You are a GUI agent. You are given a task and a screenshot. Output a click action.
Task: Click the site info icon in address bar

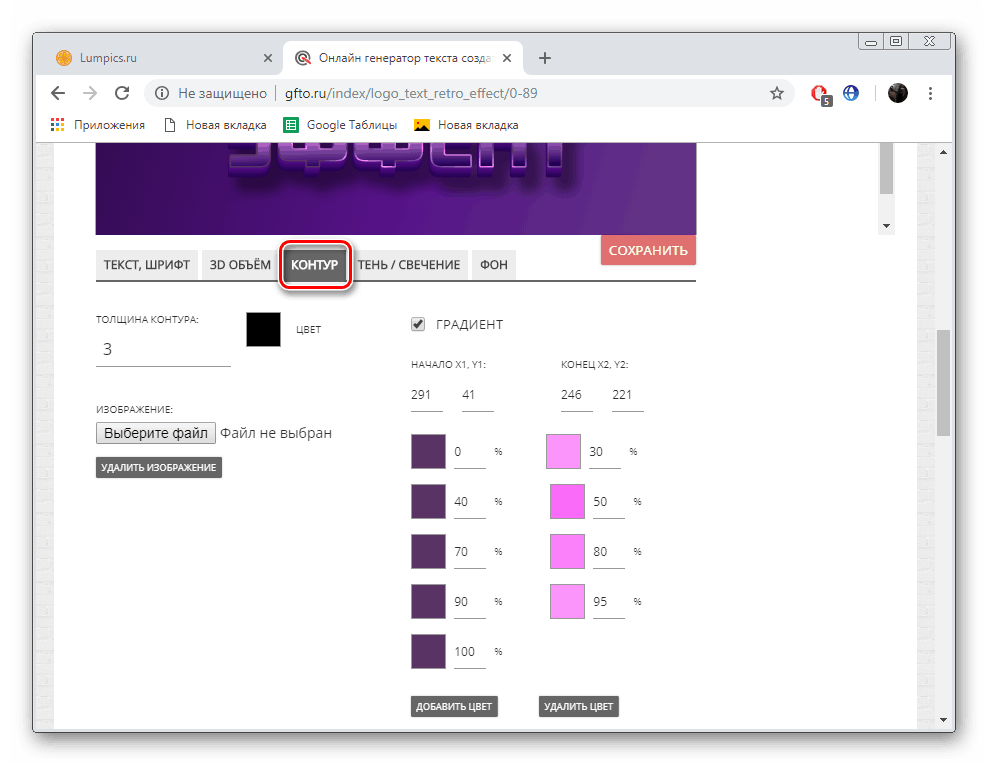[x=162, y=93]
